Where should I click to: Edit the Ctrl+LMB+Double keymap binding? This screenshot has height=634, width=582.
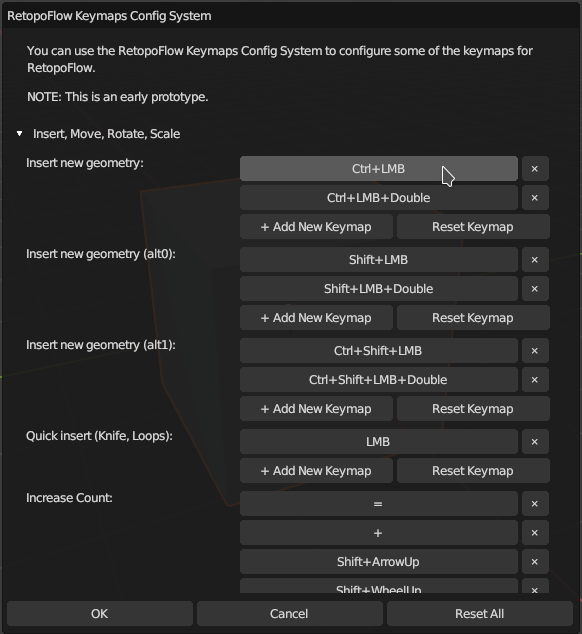click(379, 198)
